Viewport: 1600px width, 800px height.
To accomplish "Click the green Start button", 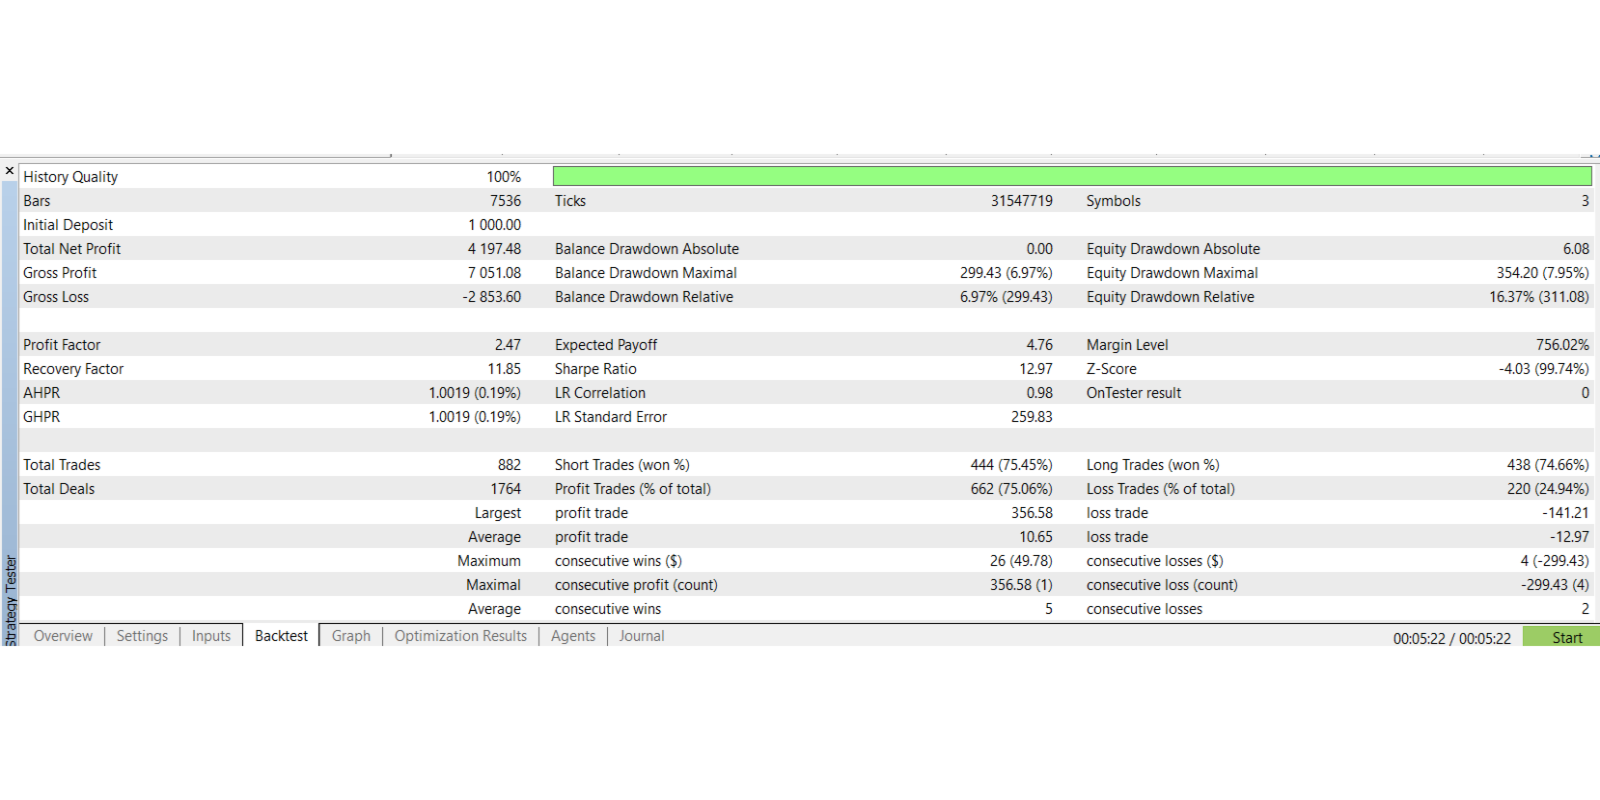I will click(x=1561, y=637).
